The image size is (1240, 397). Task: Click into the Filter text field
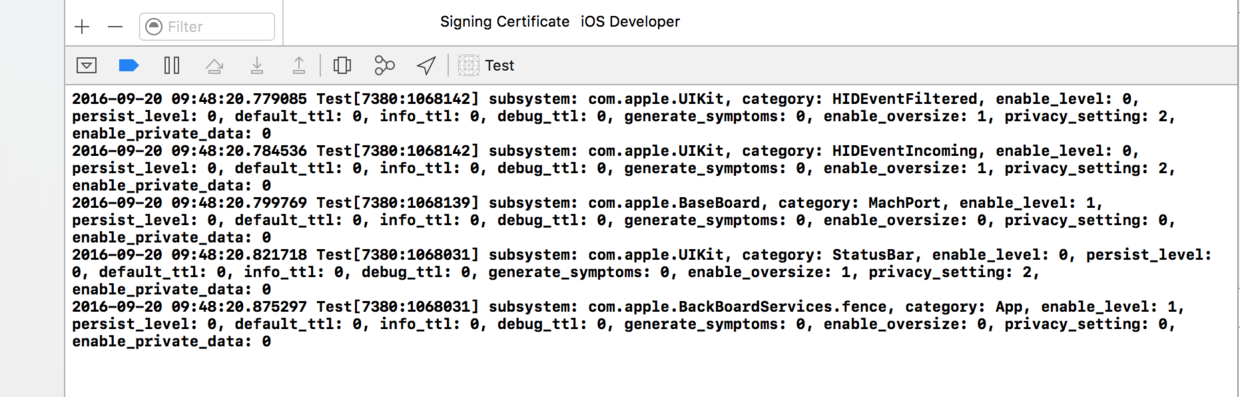coord(207,27)
